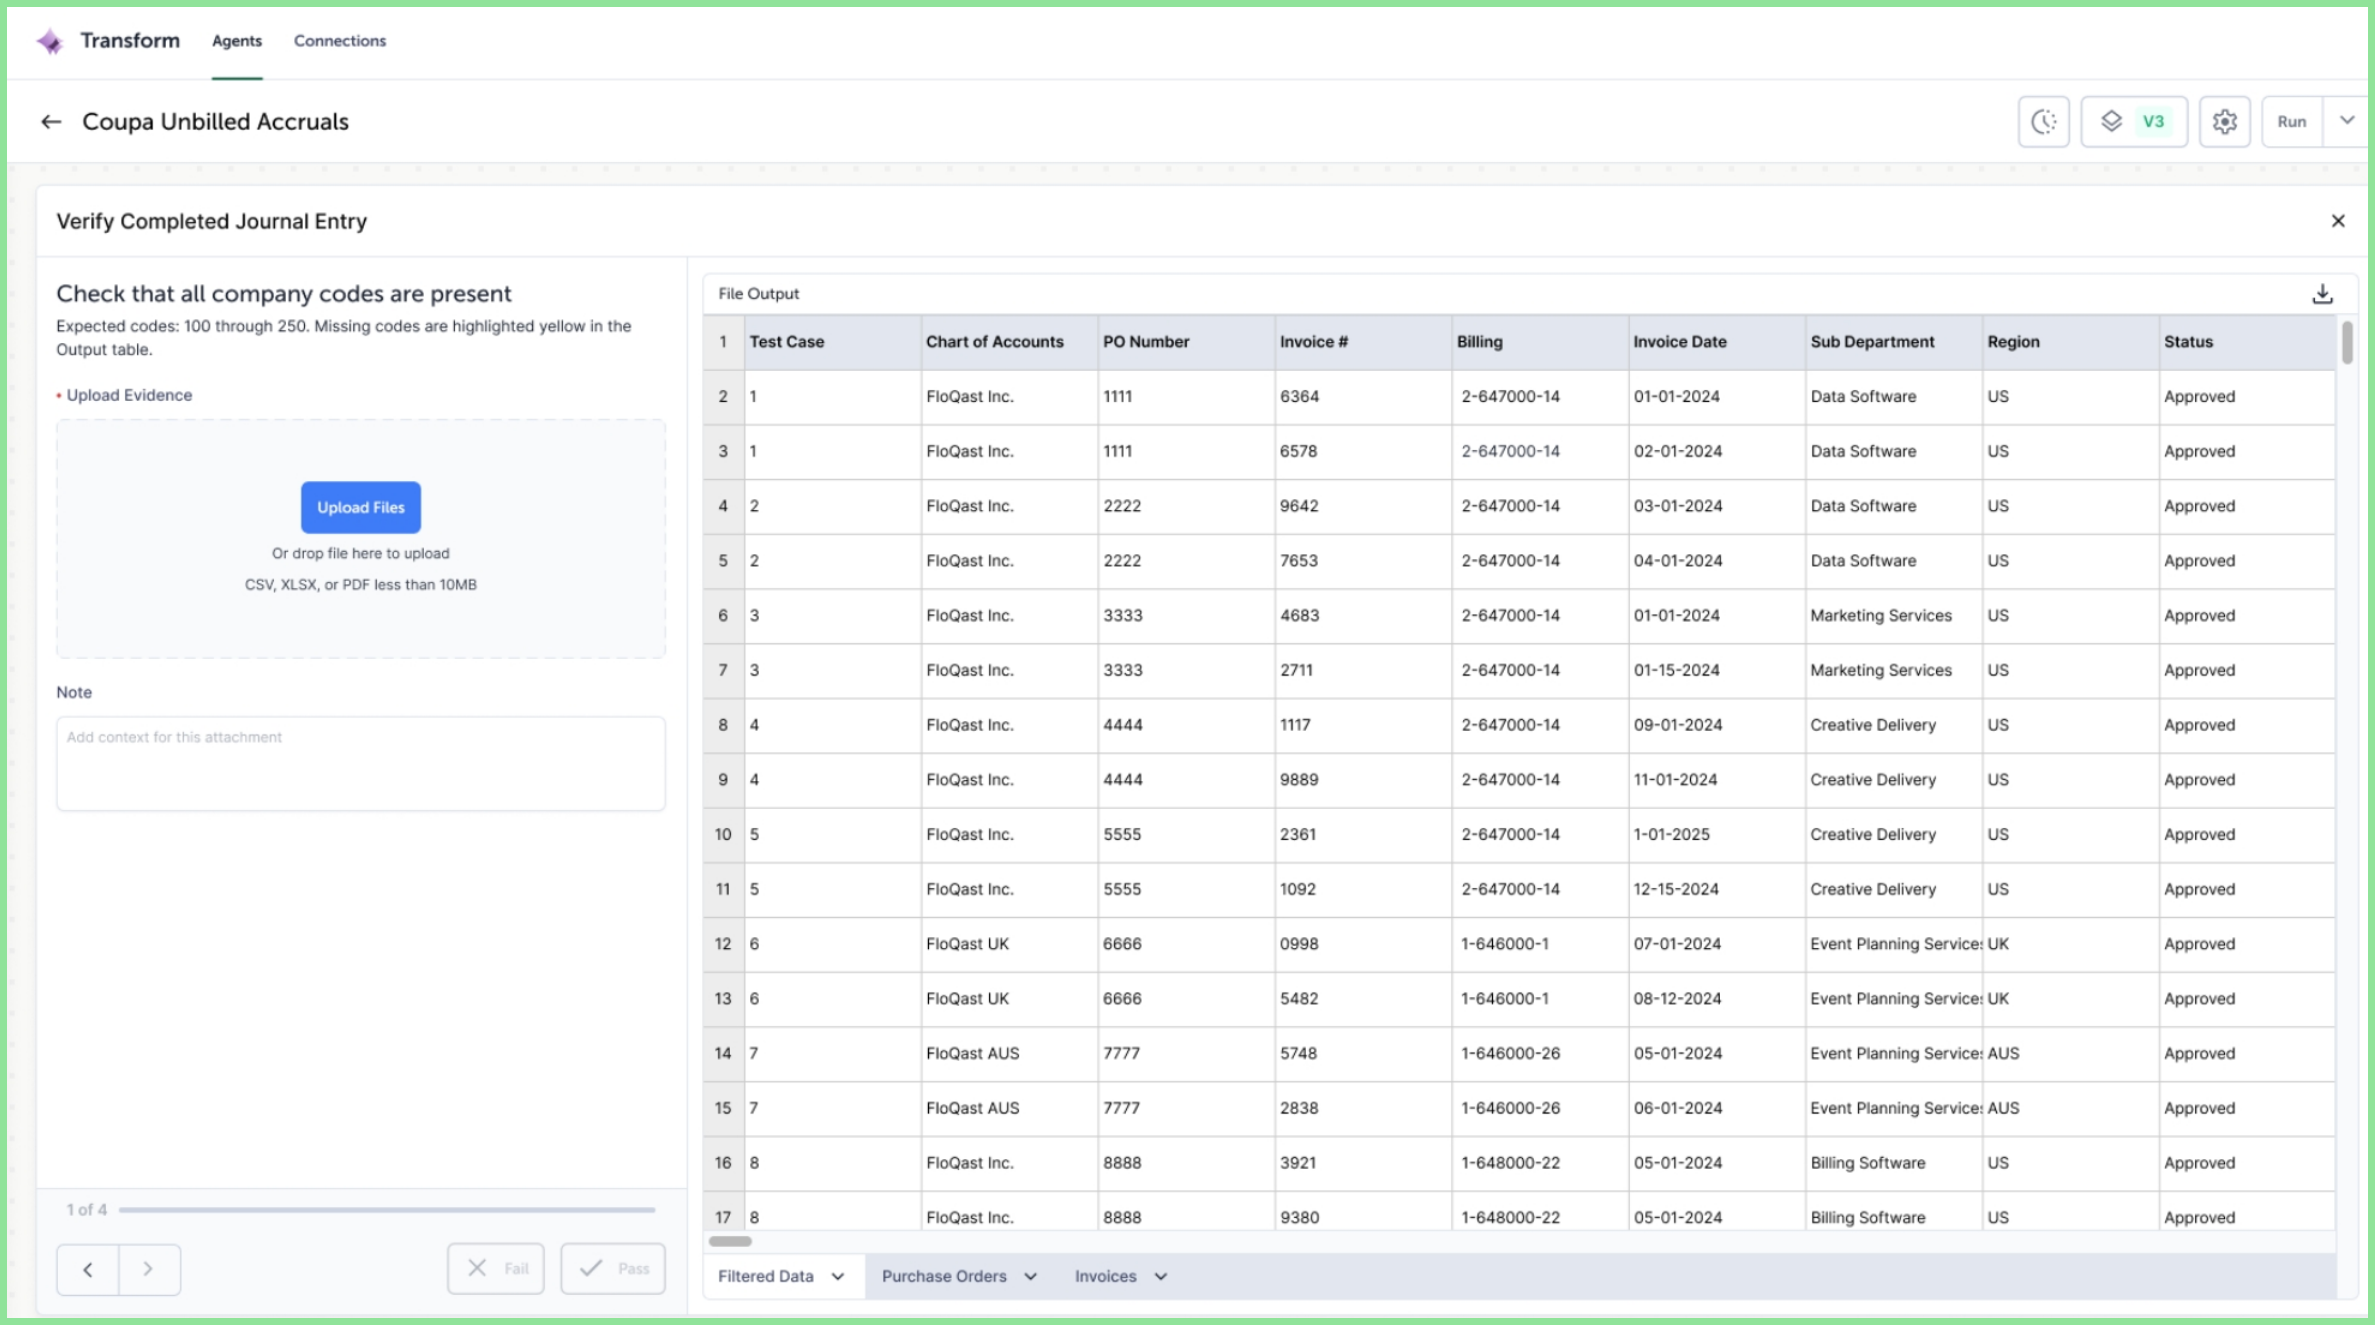Click the horizontal scrollbar under the table
The image size is (2375, 1325).
point(730,1241)
